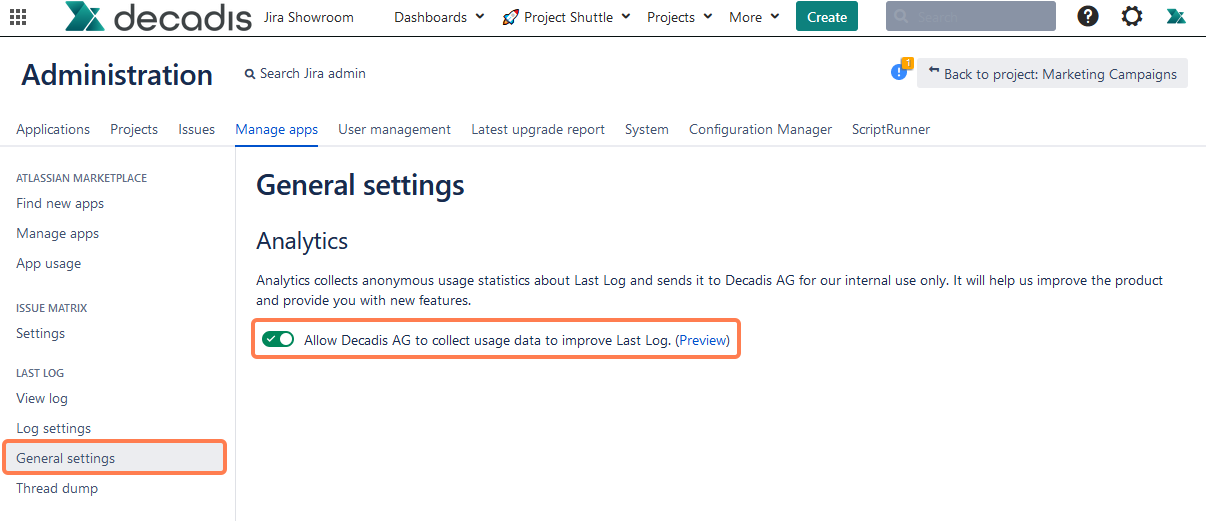
Task: Open Thread dump in the sidebar
Action: (57, 488)
